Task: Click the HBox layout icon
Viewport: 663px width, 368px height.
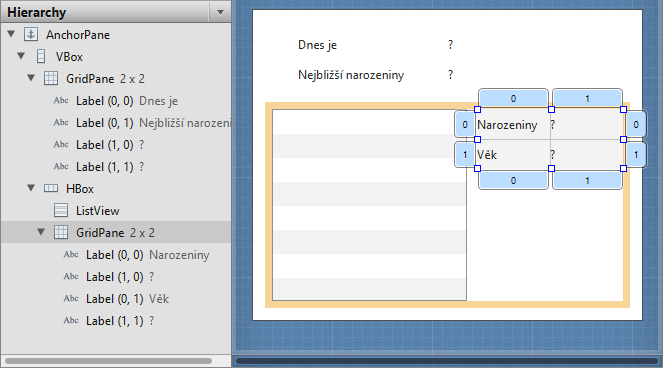Action: (x=51, y=188)
